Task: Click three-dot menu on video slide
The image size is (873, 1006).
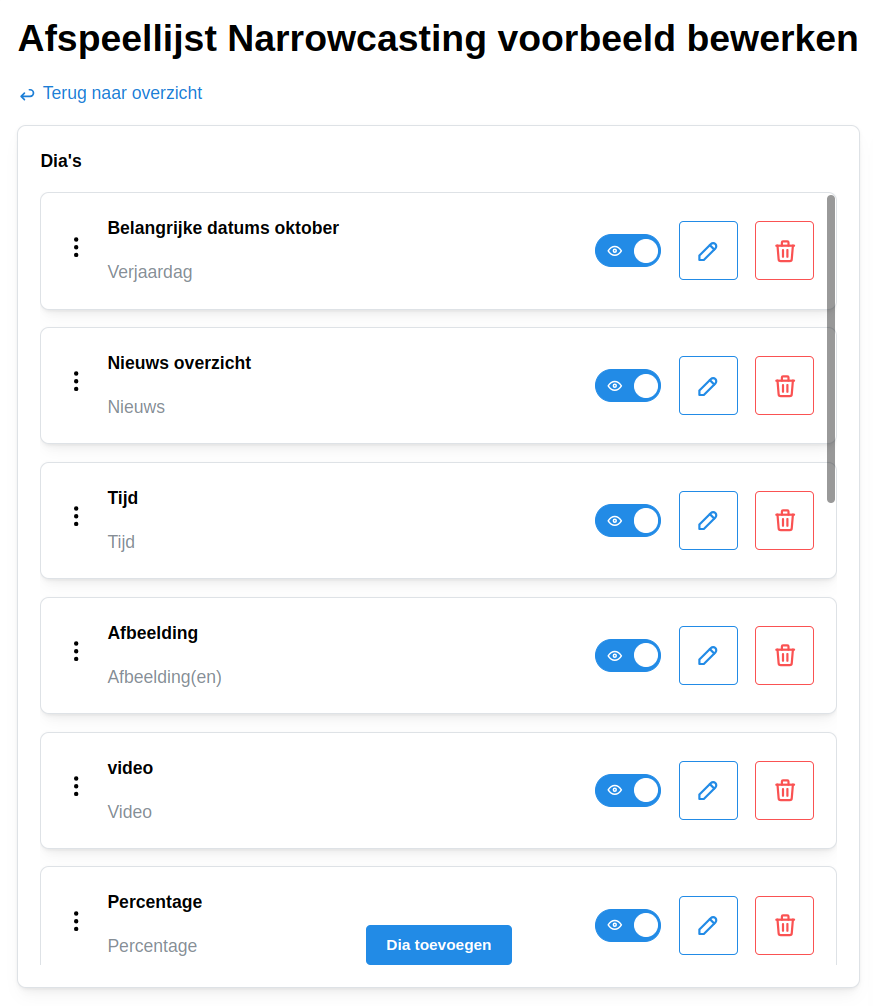Action: pos(76,786)
